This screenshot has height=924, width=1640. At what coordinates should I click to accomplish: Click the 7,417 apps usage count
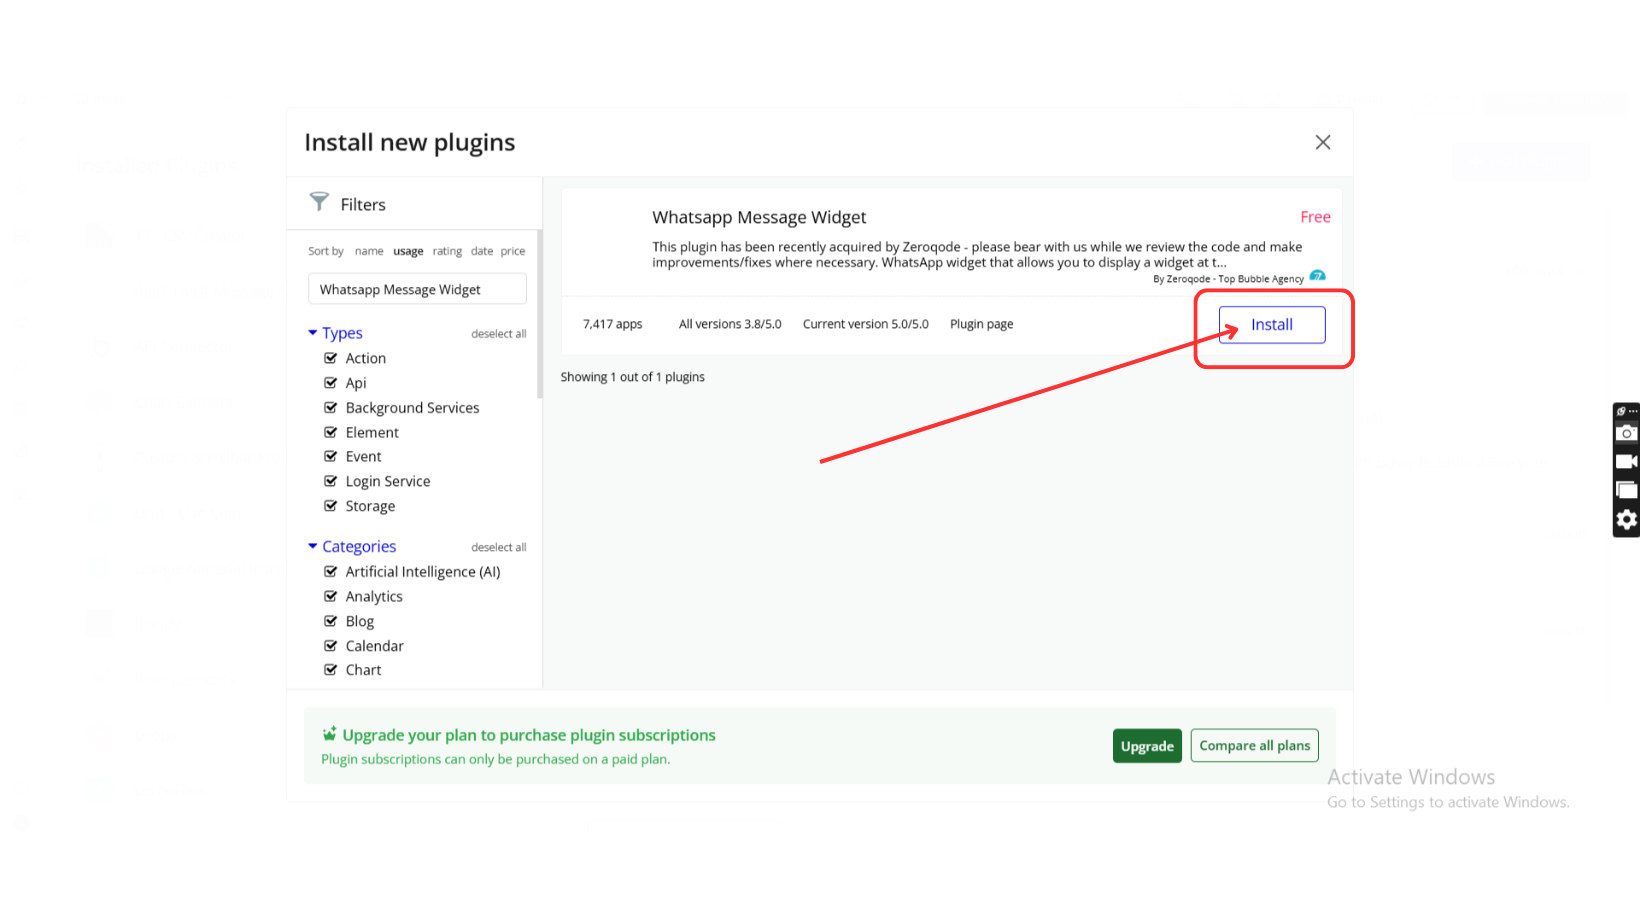tap(612, 324)
